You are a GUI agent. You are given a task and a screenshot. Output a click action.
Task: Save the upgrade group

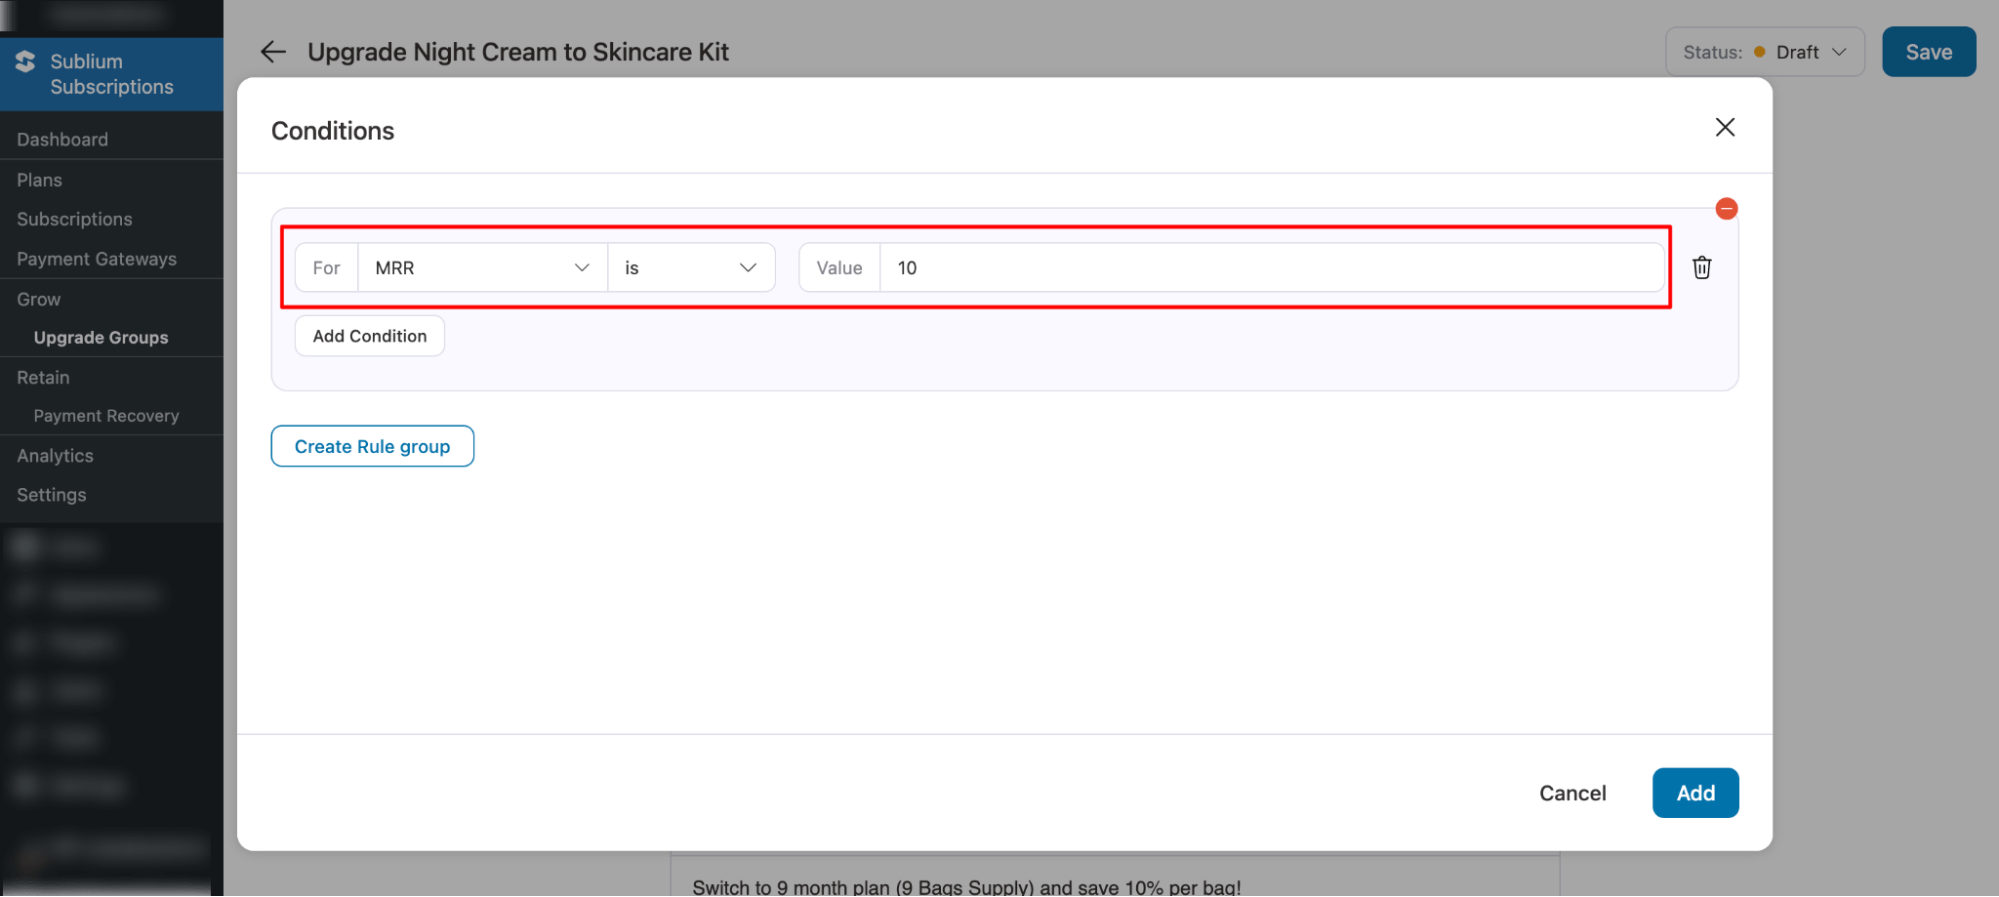(1928, 52)
